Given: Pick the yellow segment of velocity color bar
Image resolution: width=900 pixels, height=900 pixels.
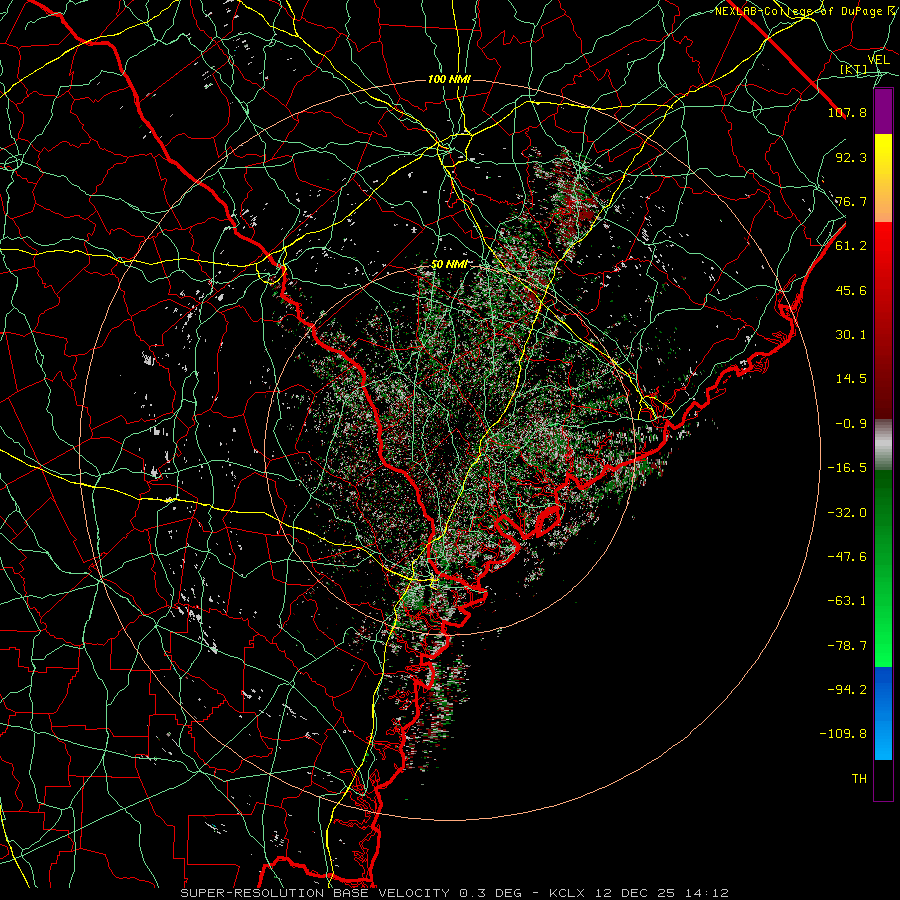Looking at the screenshot, I should pyautogui.click(x=883, y=178).
